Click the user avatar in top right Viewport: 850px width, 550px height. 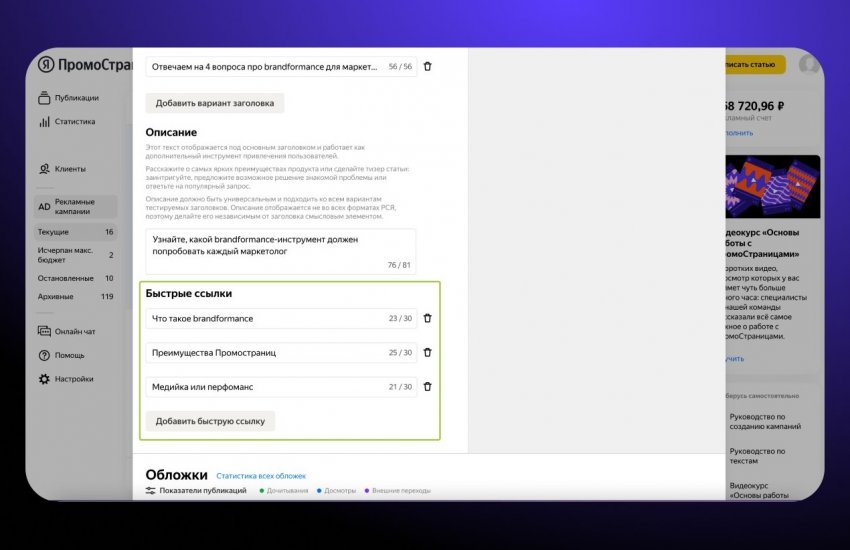point(809,65)
